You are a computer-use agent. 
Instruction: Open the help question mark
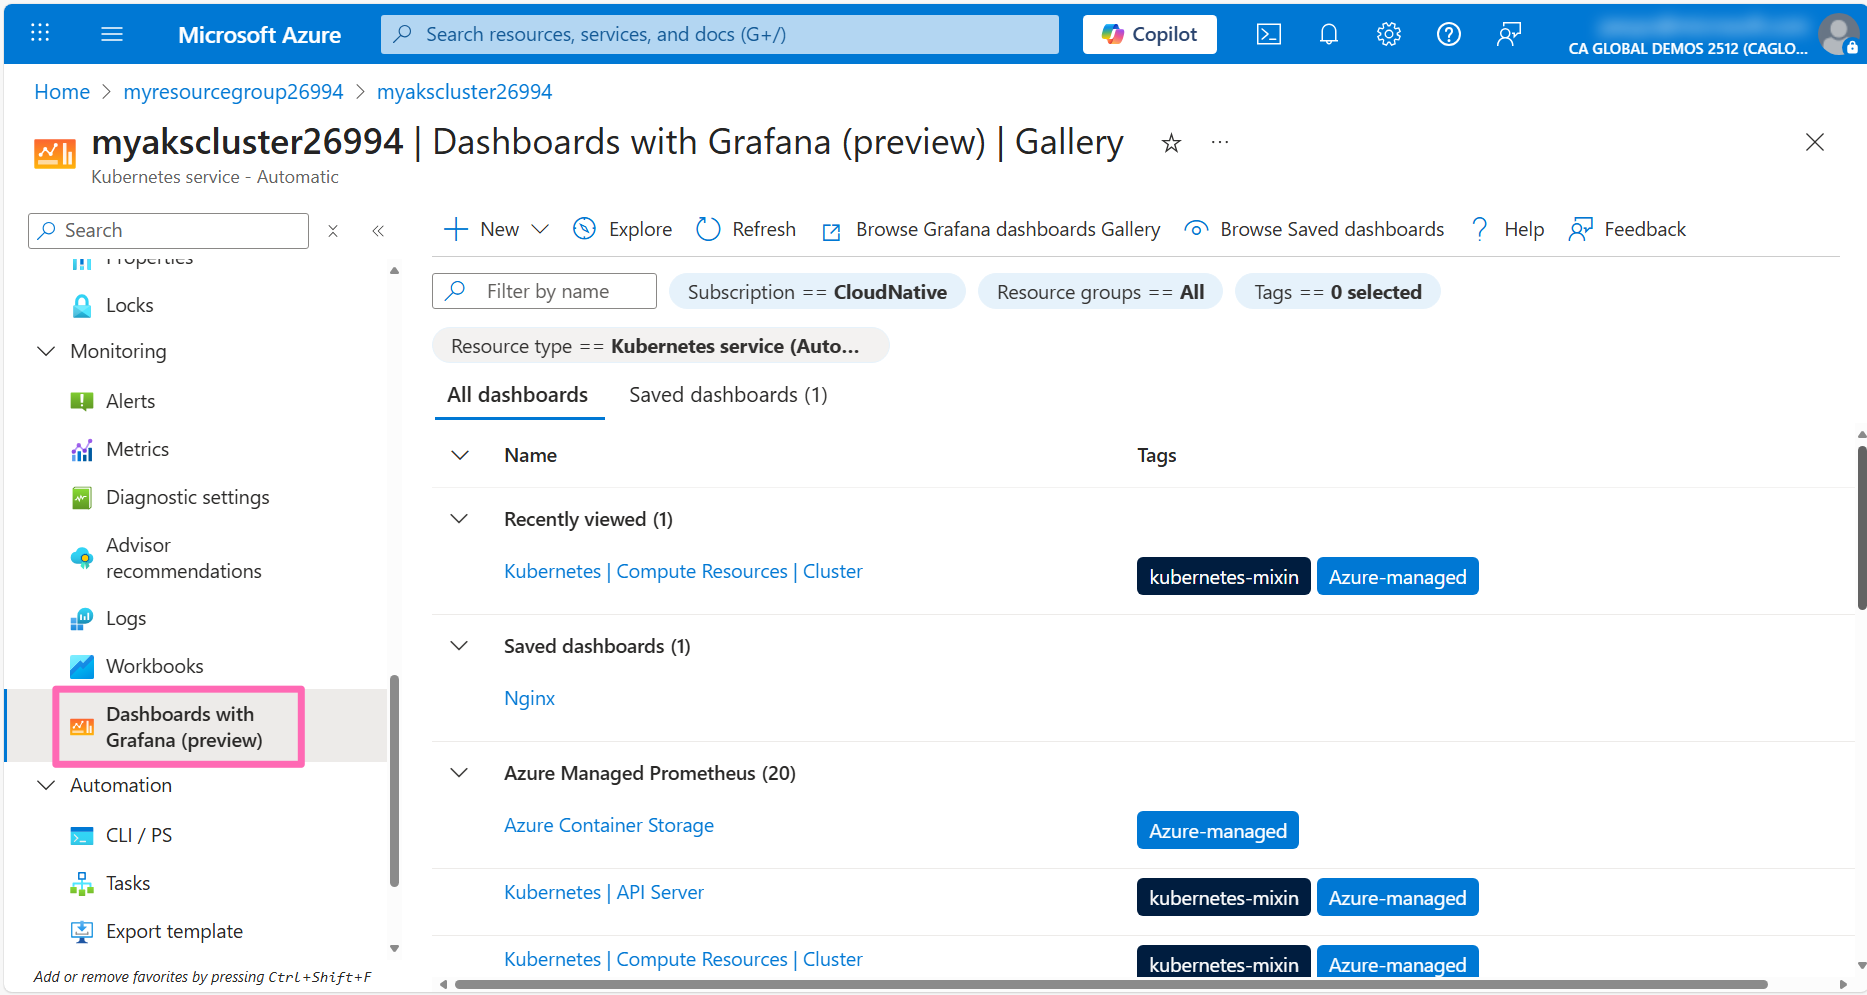1448,33
